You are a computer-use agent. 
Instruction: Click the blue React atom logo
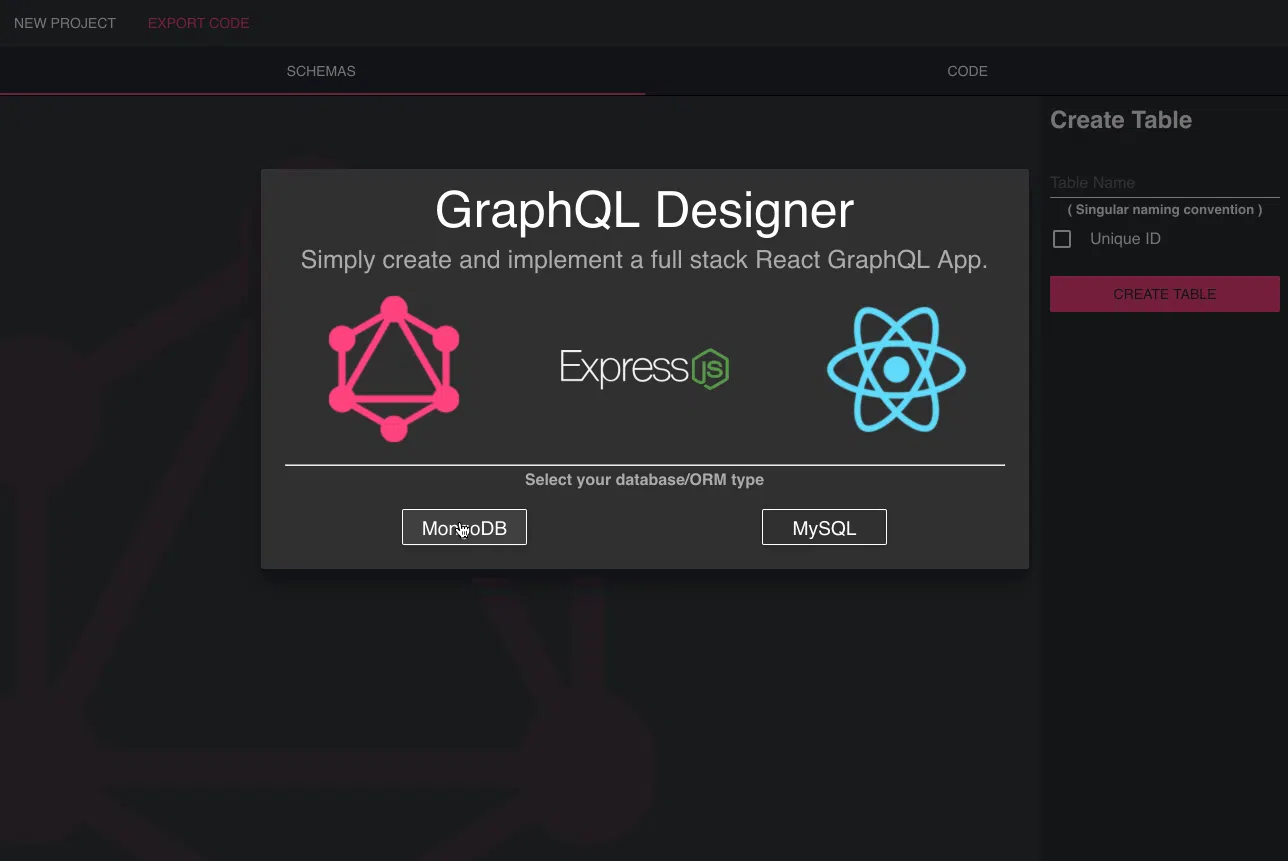click(896, 369)
